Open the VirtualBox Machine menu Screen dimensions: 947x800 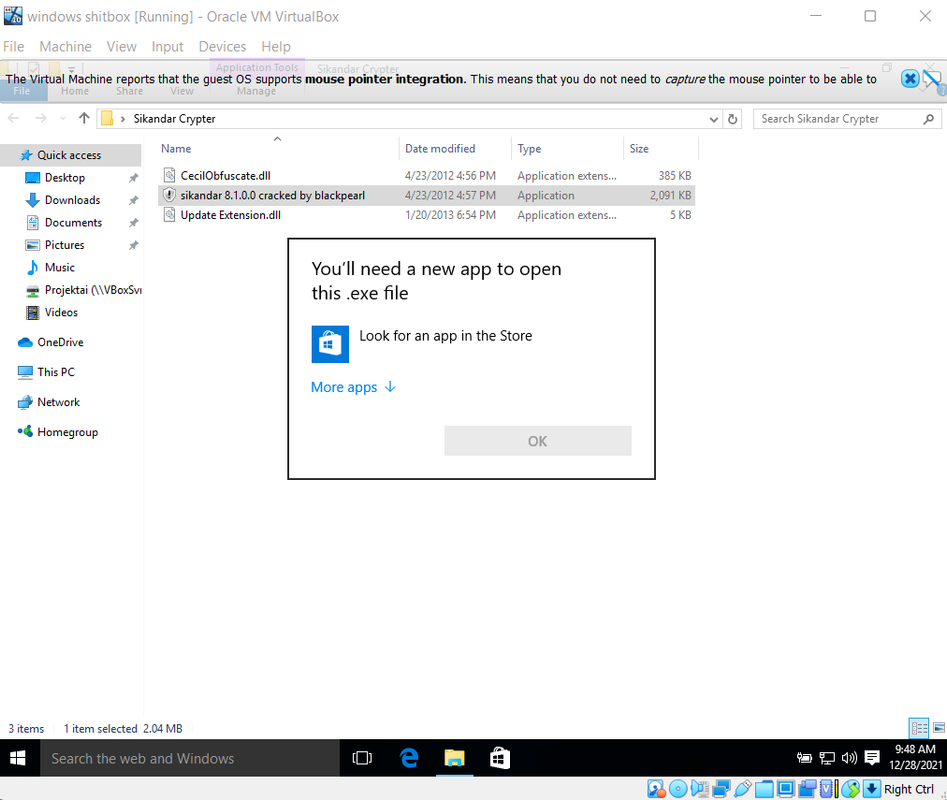coord(65,46)
